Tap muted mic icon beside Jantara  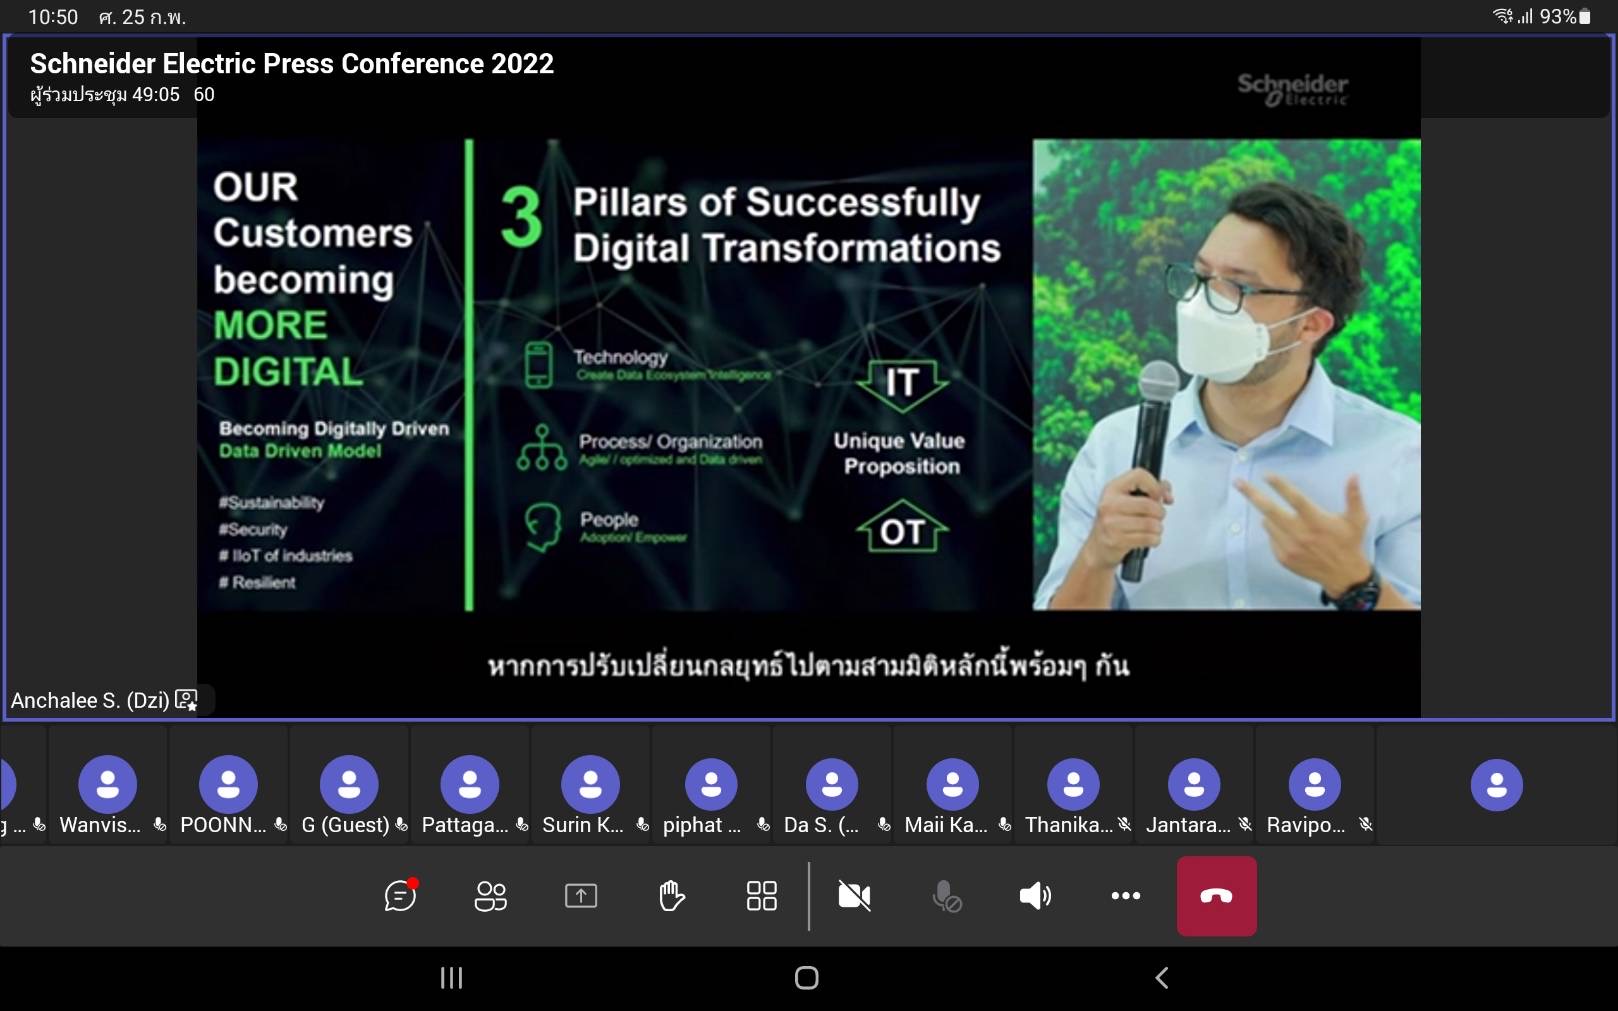click(1245, 825)
